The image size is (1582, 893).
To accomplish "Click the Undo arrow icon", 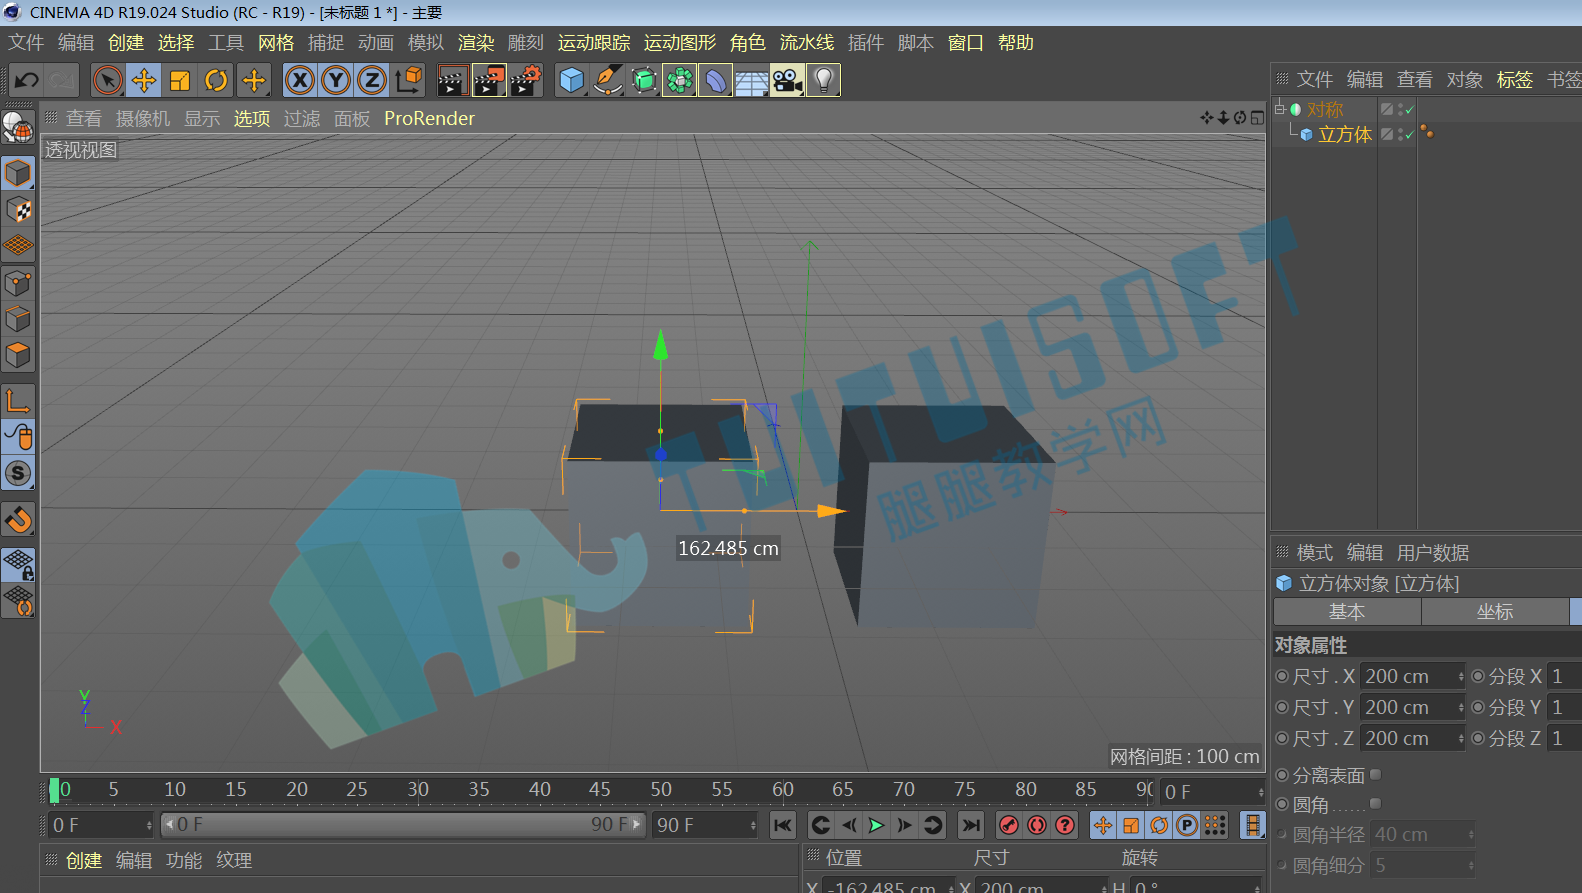I will click(27, 80).
